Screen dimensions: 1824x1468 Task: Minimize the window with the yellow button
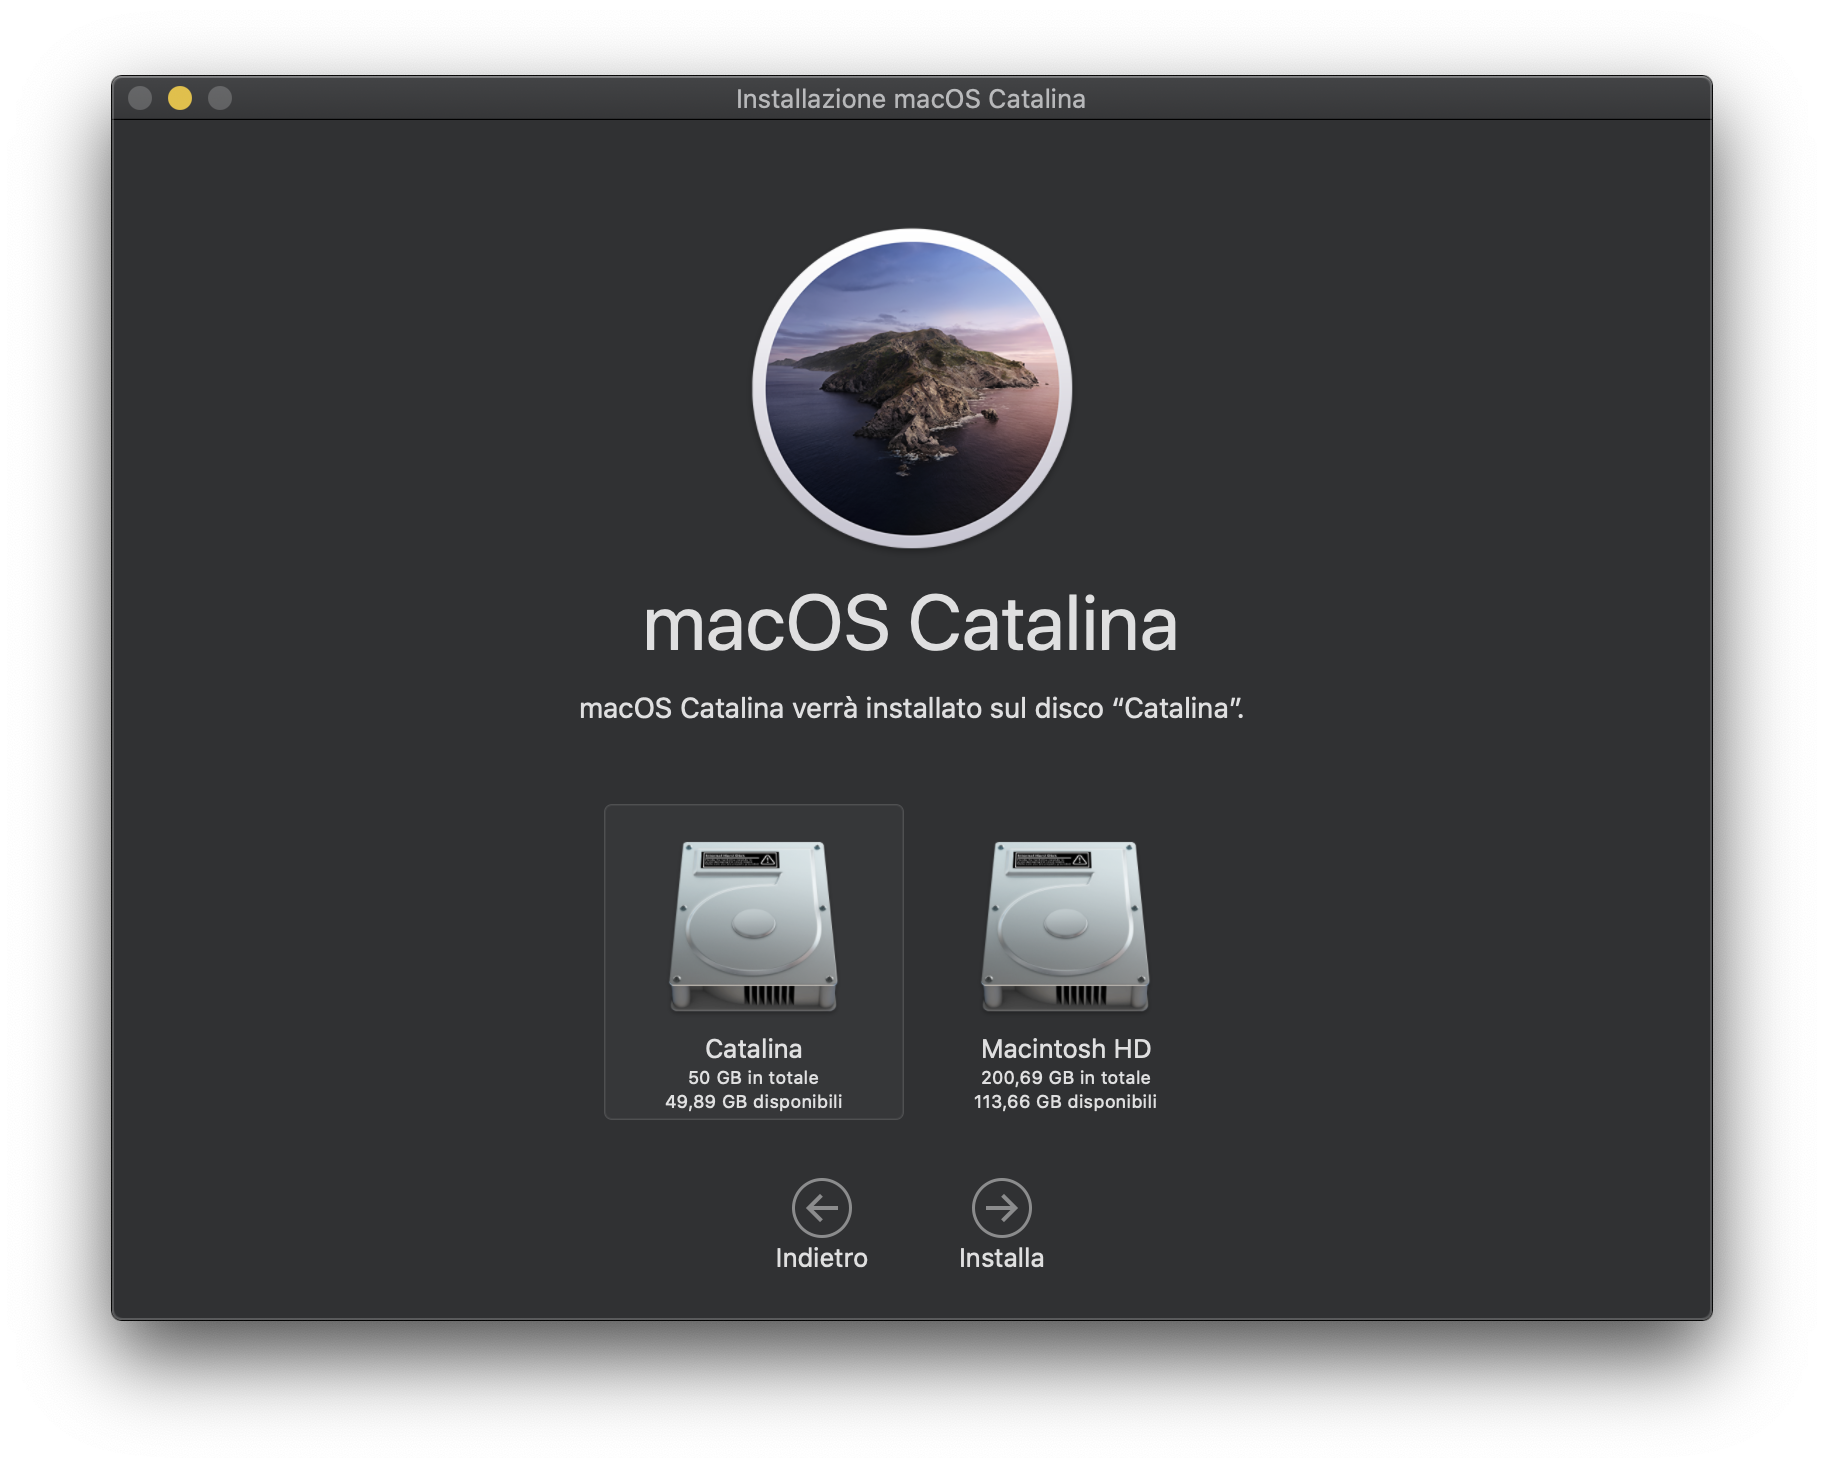tap(180, 98)
